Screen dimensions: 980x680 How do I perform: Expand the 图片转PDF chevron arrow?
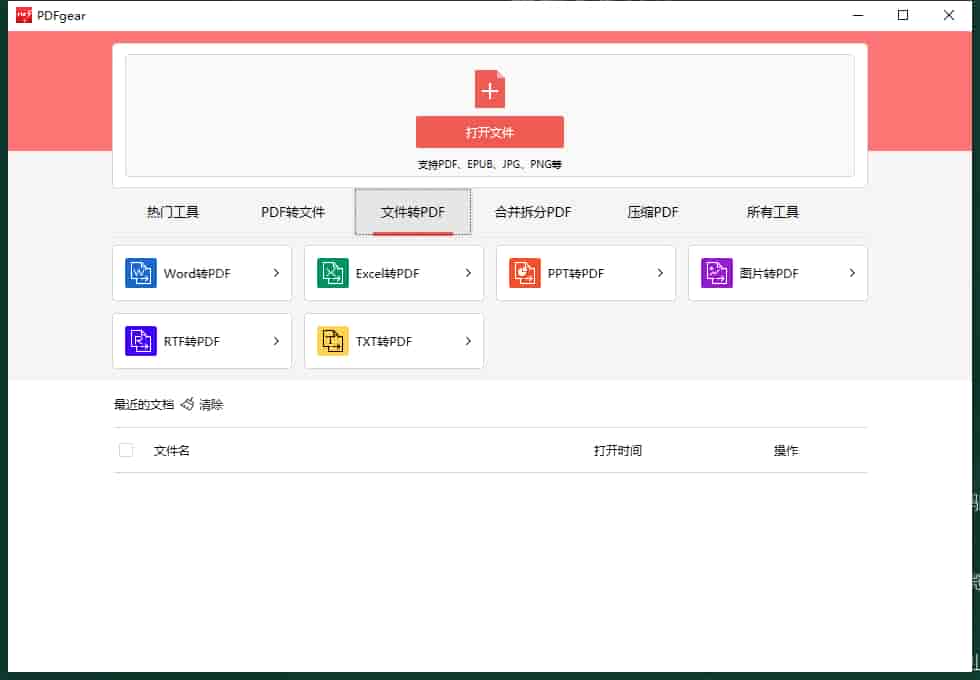tap(852, 273)
